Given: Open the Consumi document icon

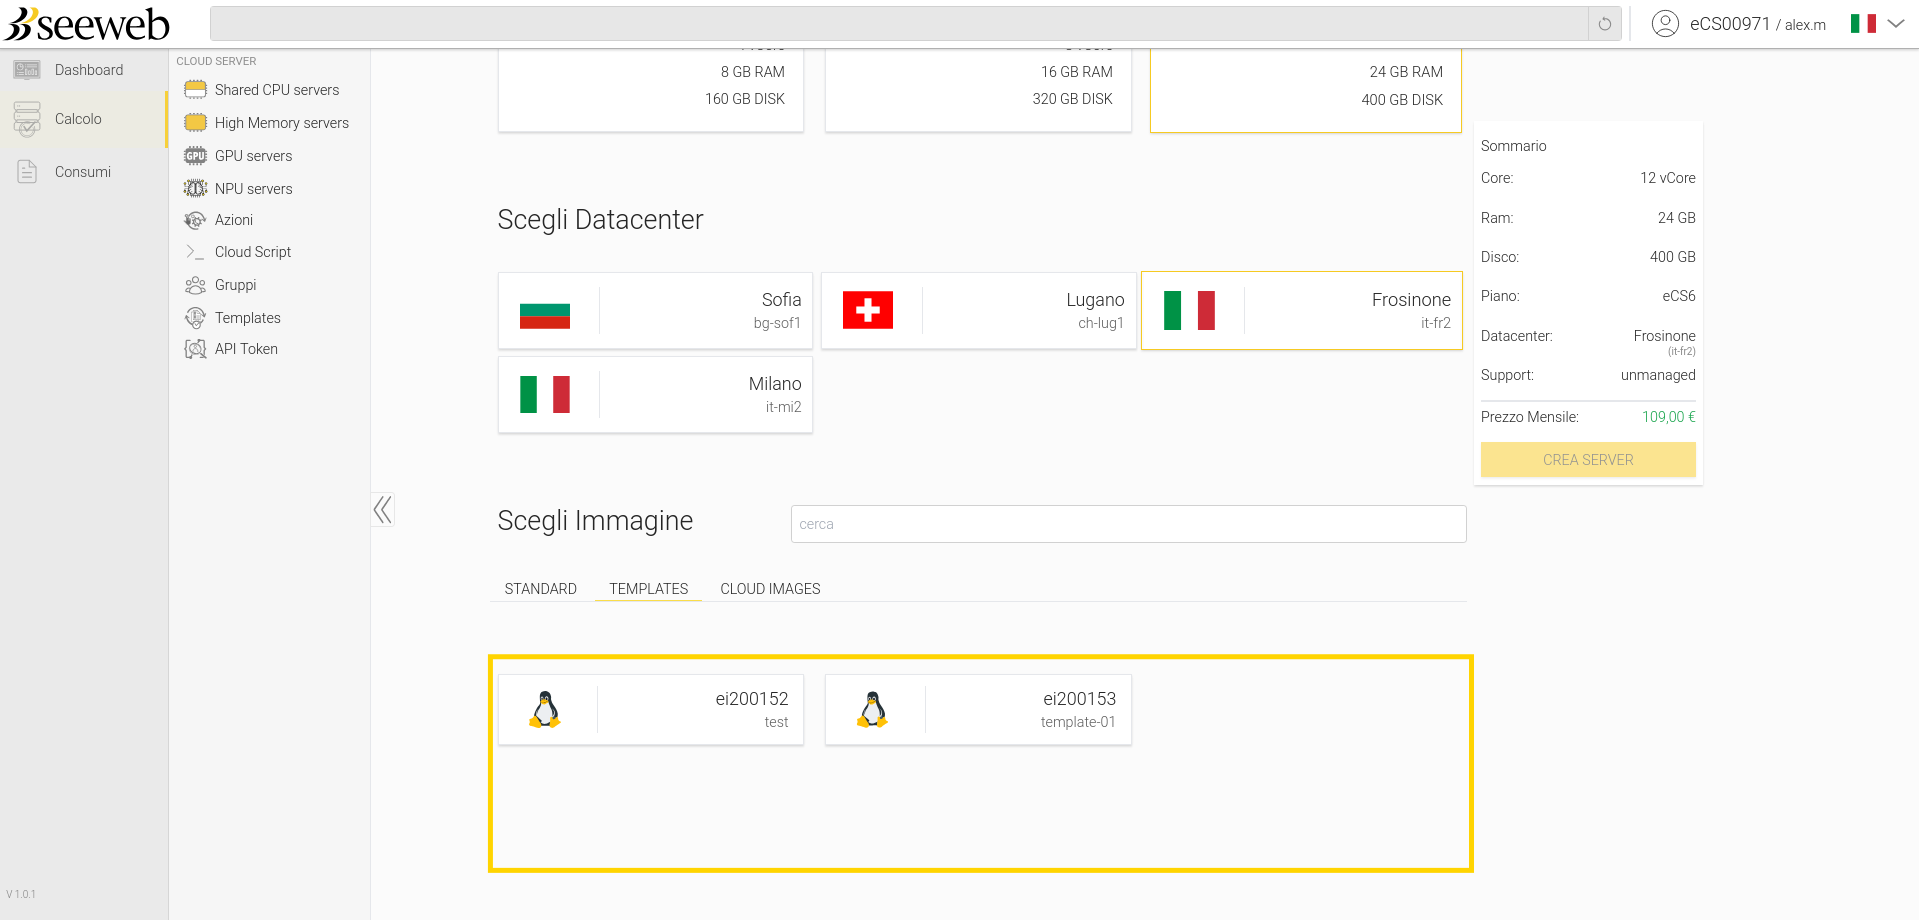Looking at the screenshot, I should coord(27,172).
